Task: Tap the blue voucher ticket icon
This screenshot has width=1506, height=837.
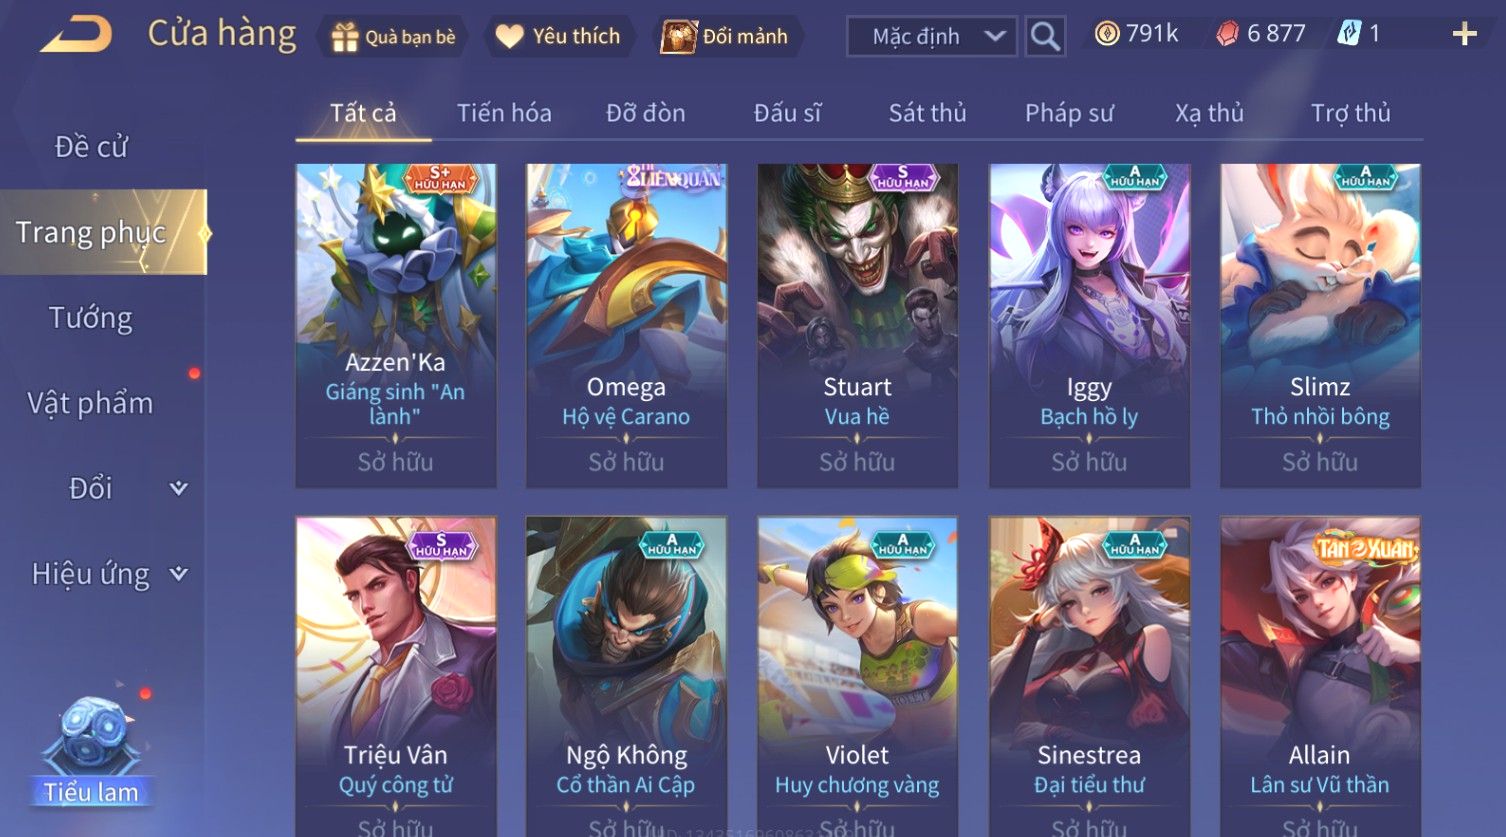Action: [x=1349, y=34]
